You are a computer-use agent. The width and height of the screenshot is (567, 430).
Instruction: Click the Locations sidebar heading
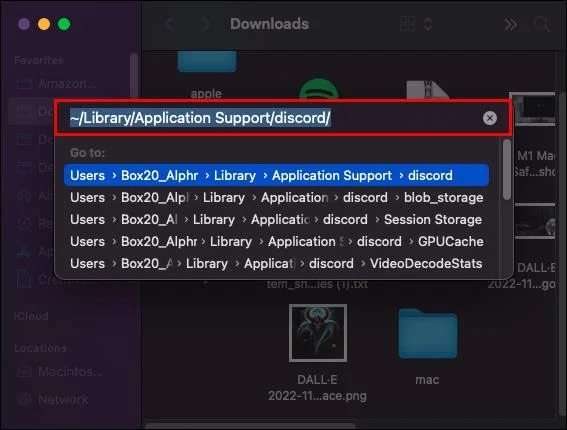(x=40, y=348)
